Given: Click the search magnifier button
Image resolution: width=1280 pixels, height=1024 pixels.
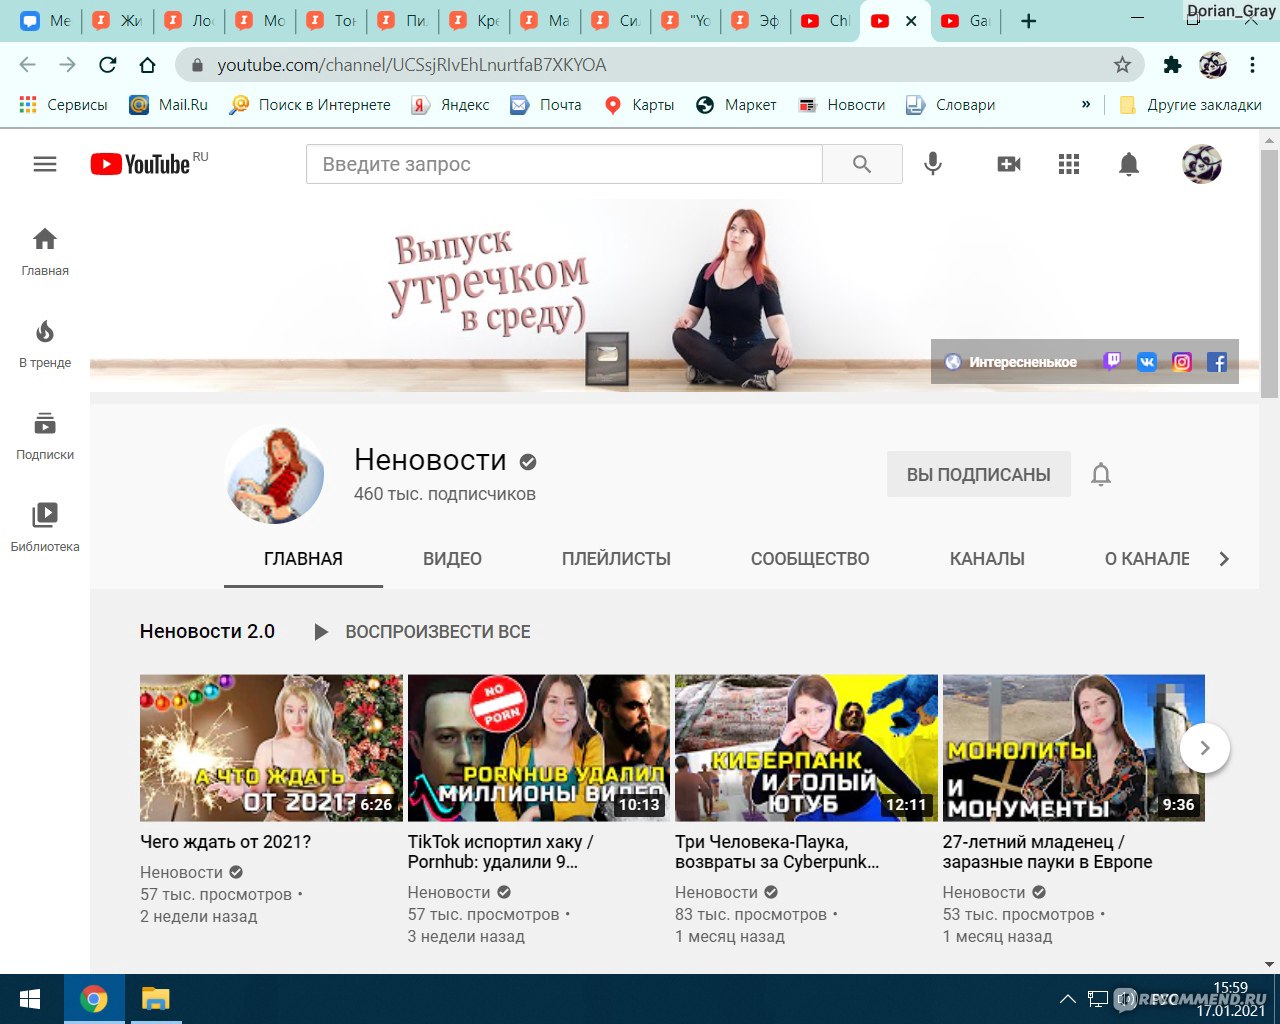Looking at the screenshot, I should [x=862, y=164].
